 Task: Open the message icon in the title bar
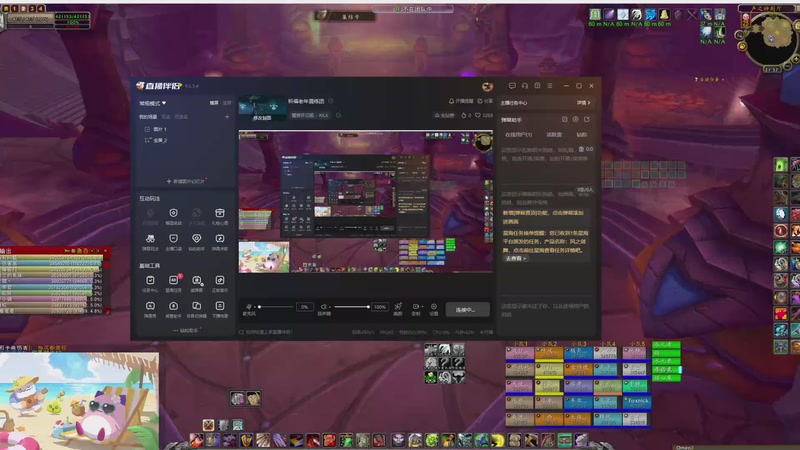point(512,86)
